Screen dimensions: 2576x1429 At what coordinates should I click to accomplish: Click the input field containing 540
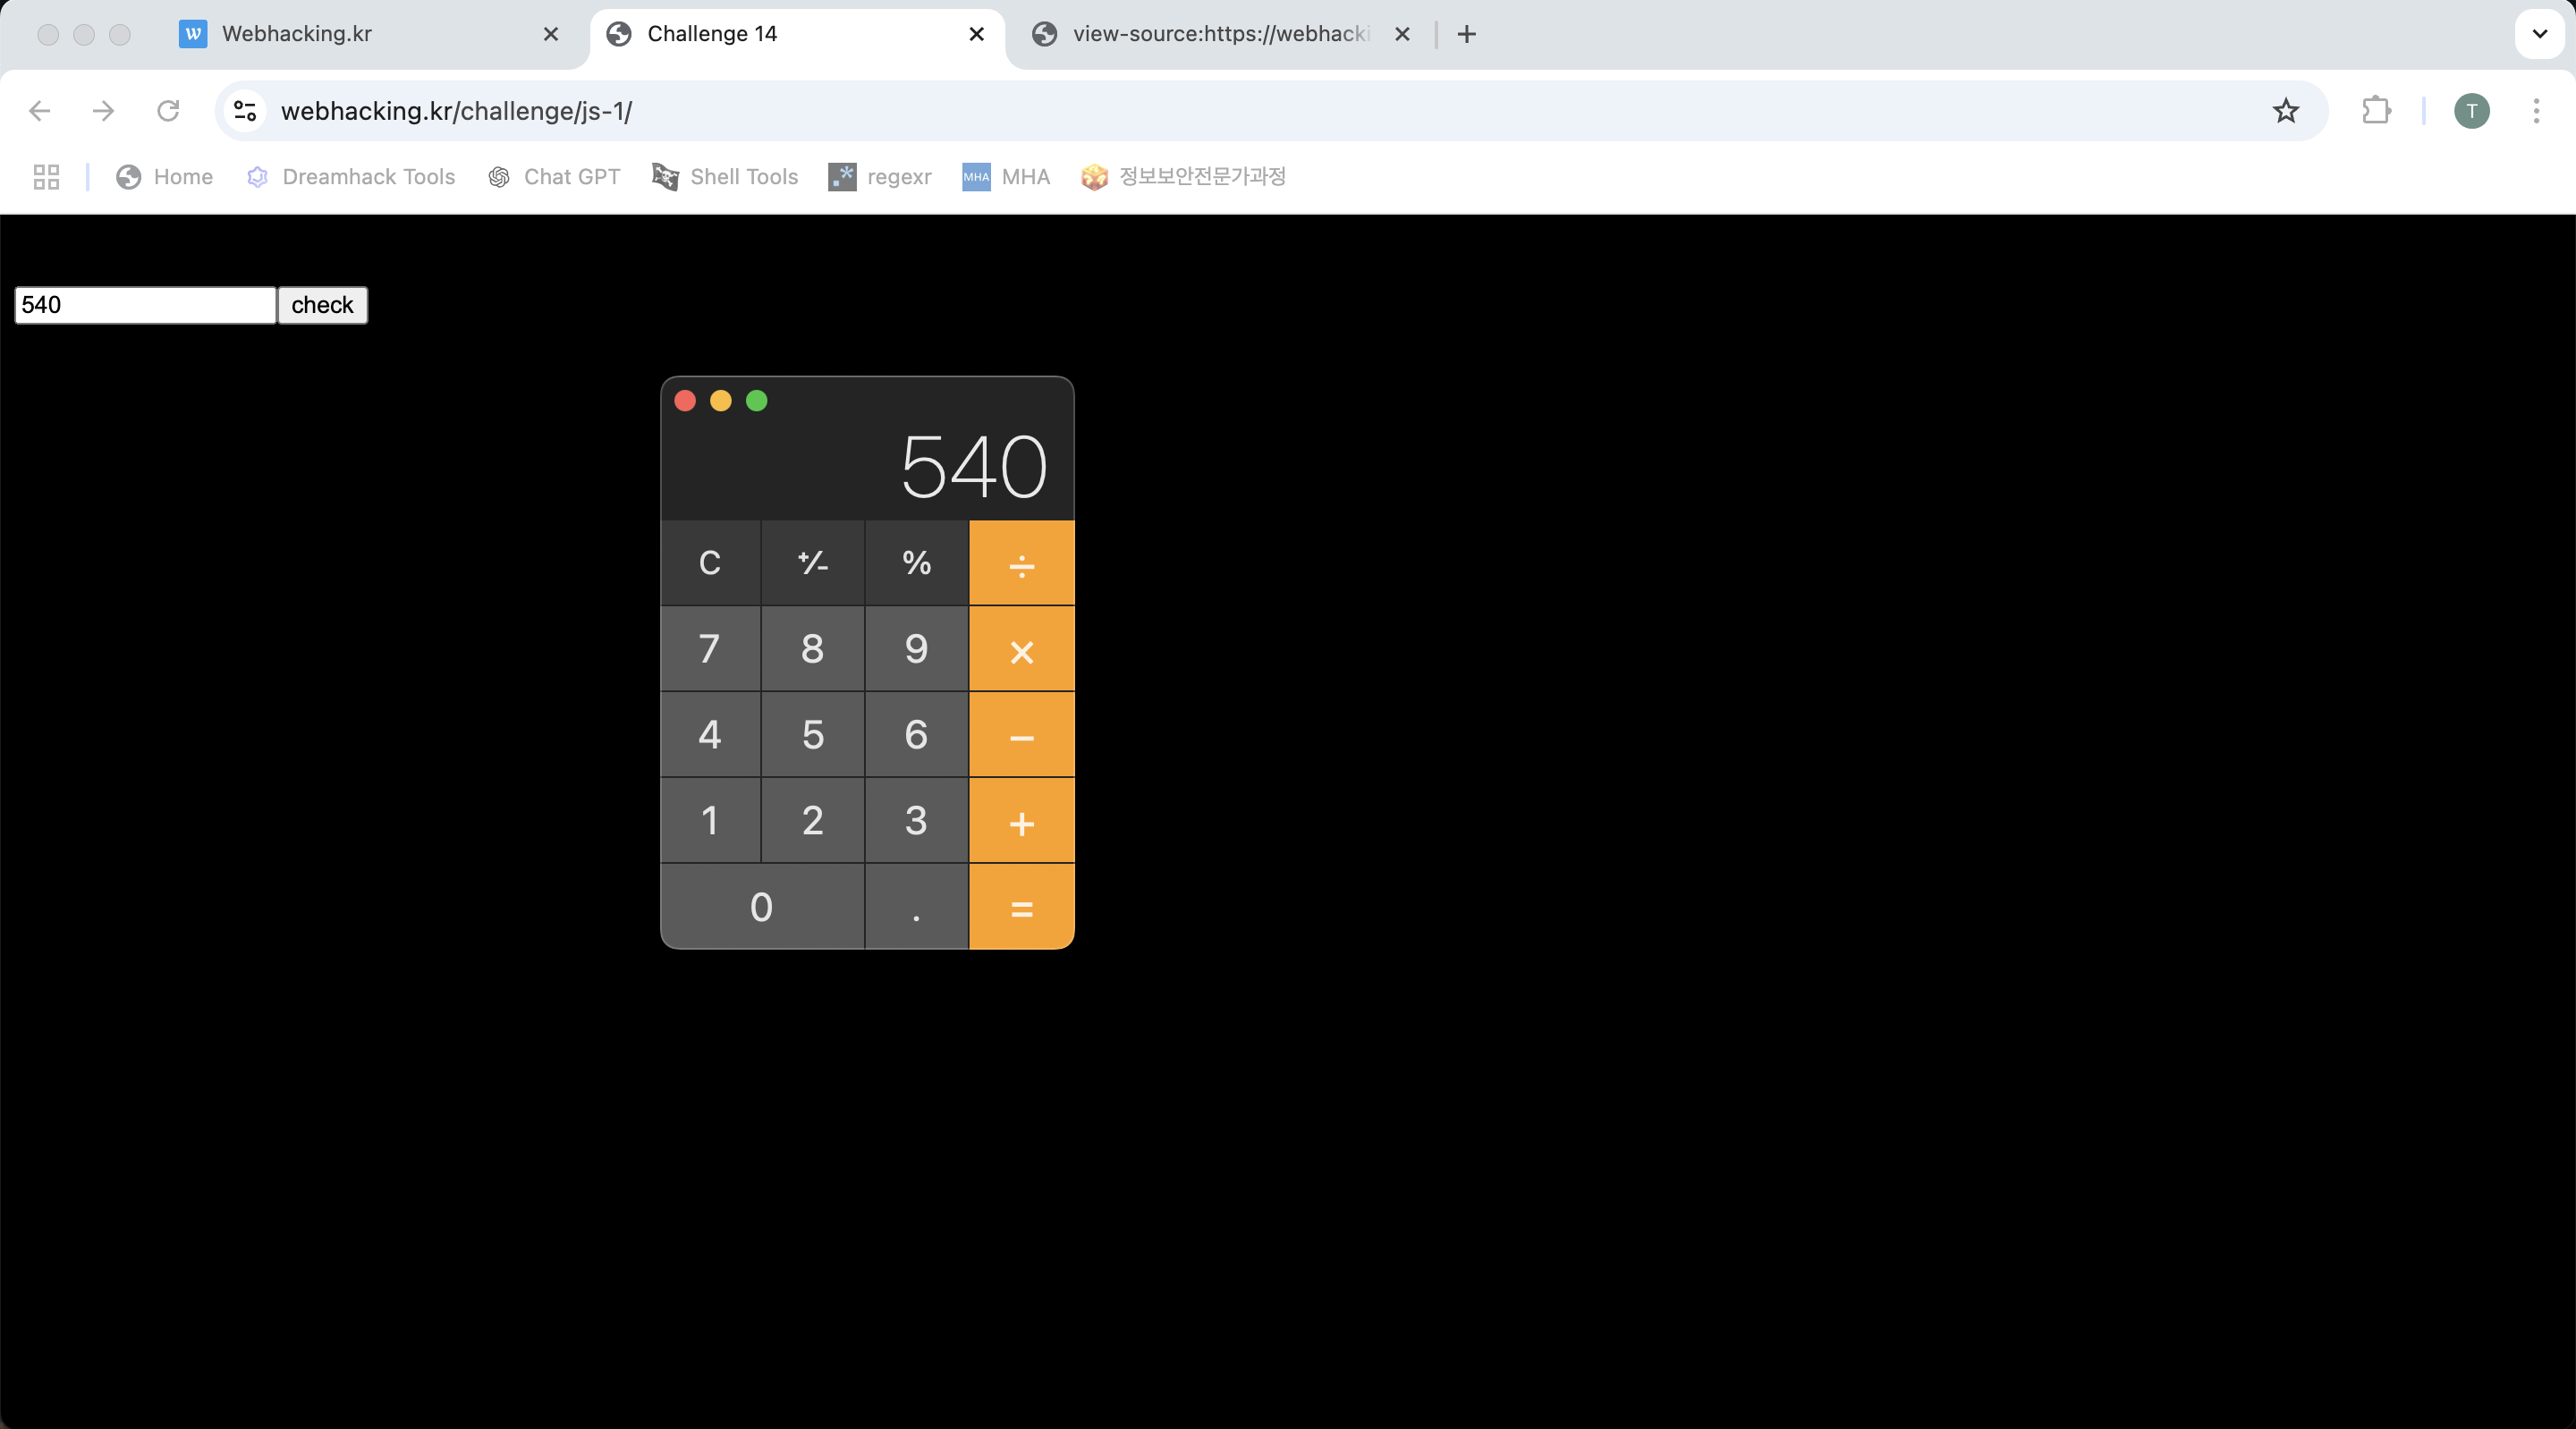pyautogui.click(x=145, y=305)
